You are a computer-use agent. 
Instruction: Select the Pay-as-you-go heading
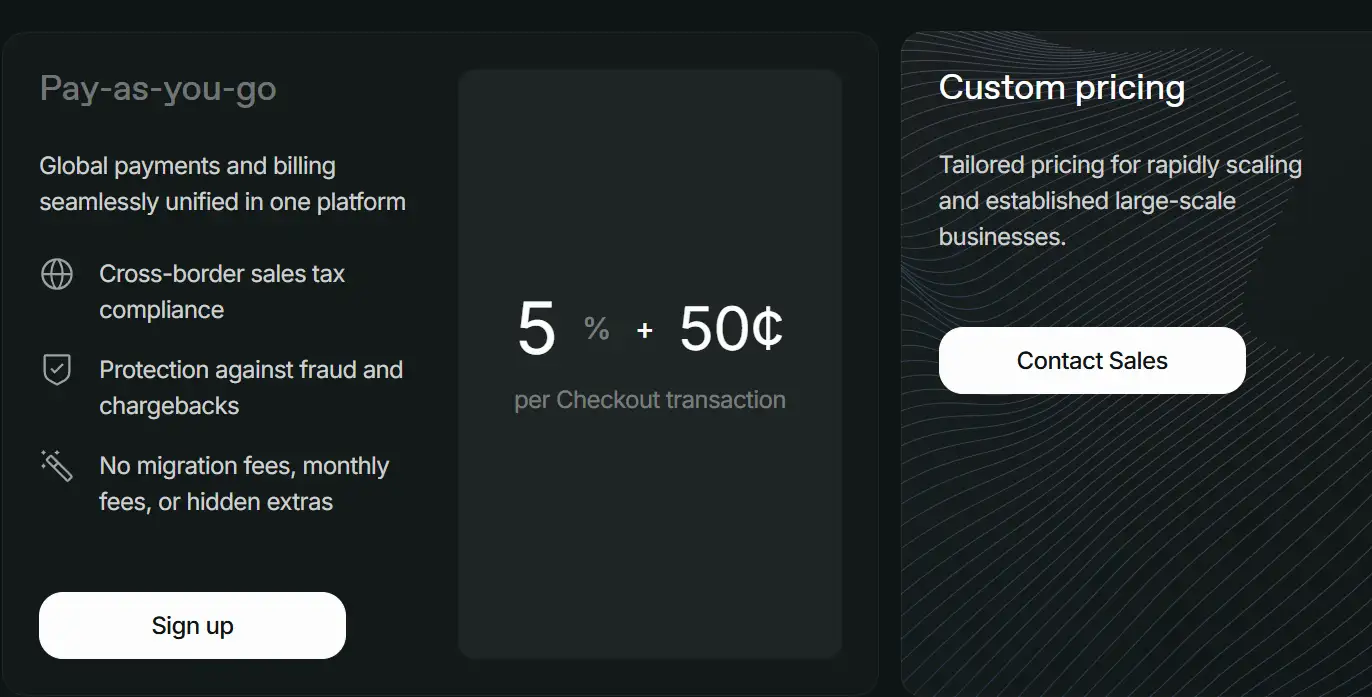pos(158,89)
